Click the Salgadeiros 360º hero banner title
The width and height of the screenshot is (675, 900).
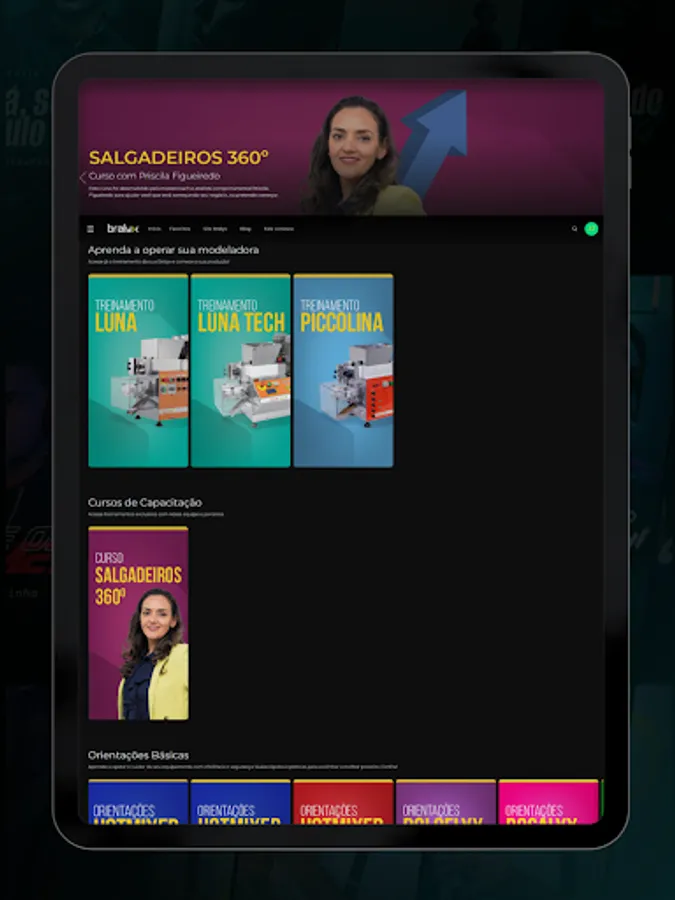point(179,157)
